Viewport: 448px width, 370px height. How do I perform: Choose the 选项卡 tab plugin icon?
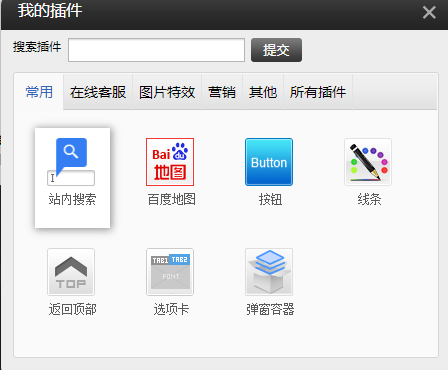click(170, 272)
